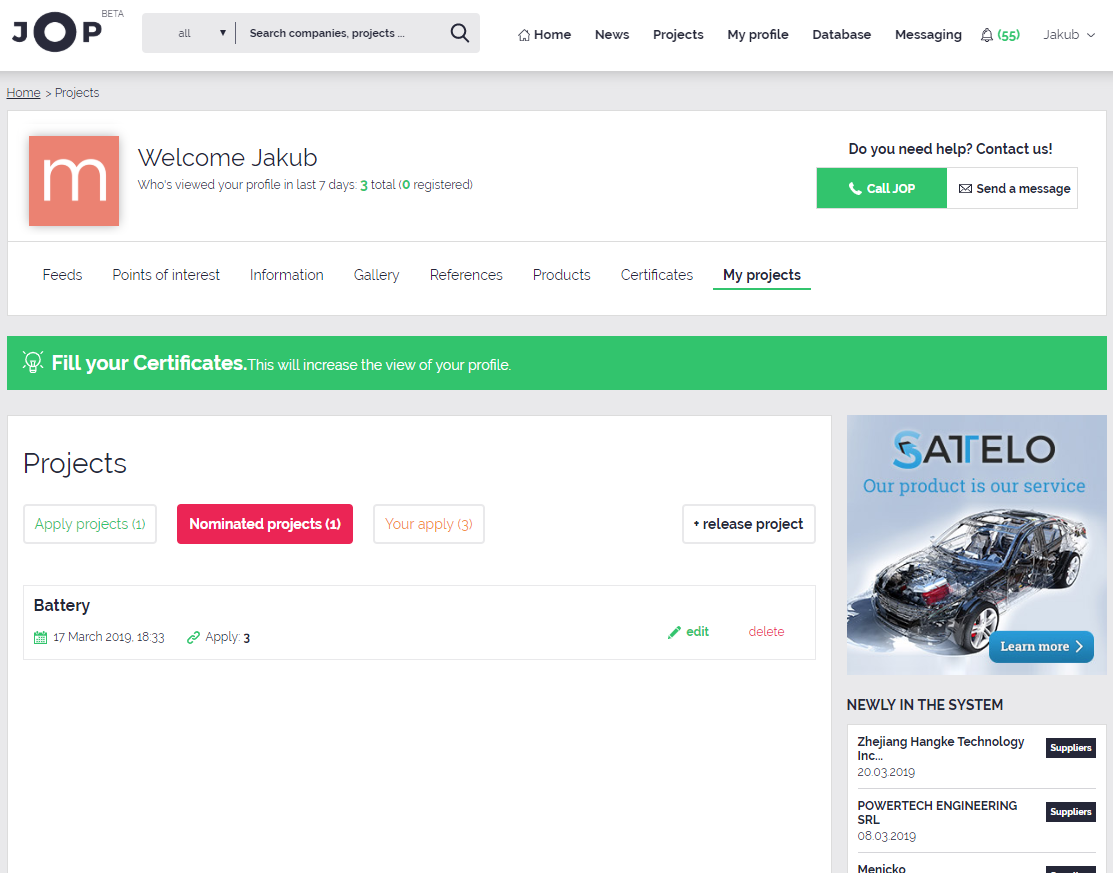Screen dimensions: 1113x873
Task: Click the search companies input field
Action: 342,33
